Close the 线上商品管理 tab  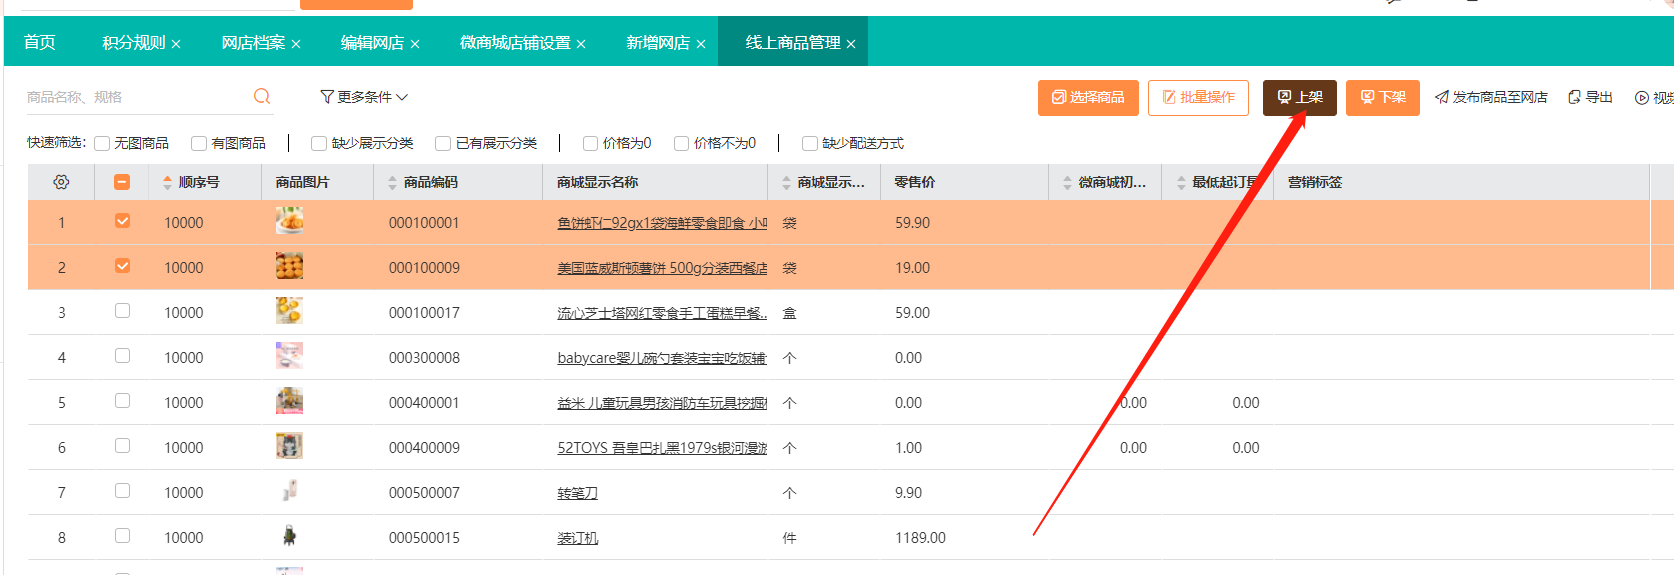point(851,44)
